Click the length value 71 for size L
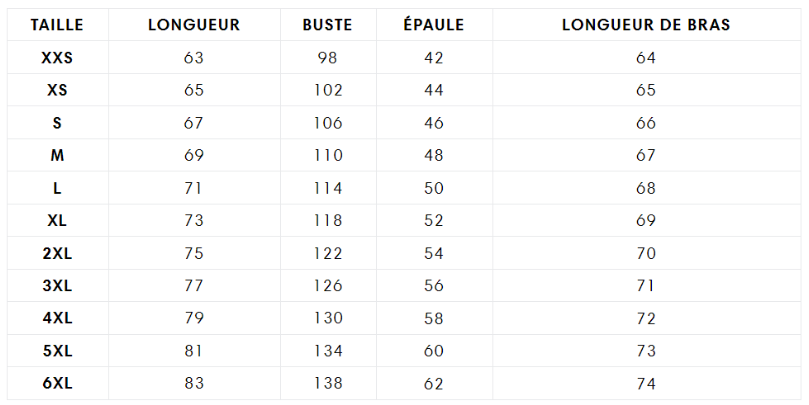Viewport: 809px width, 405px height. click(193, 188)
